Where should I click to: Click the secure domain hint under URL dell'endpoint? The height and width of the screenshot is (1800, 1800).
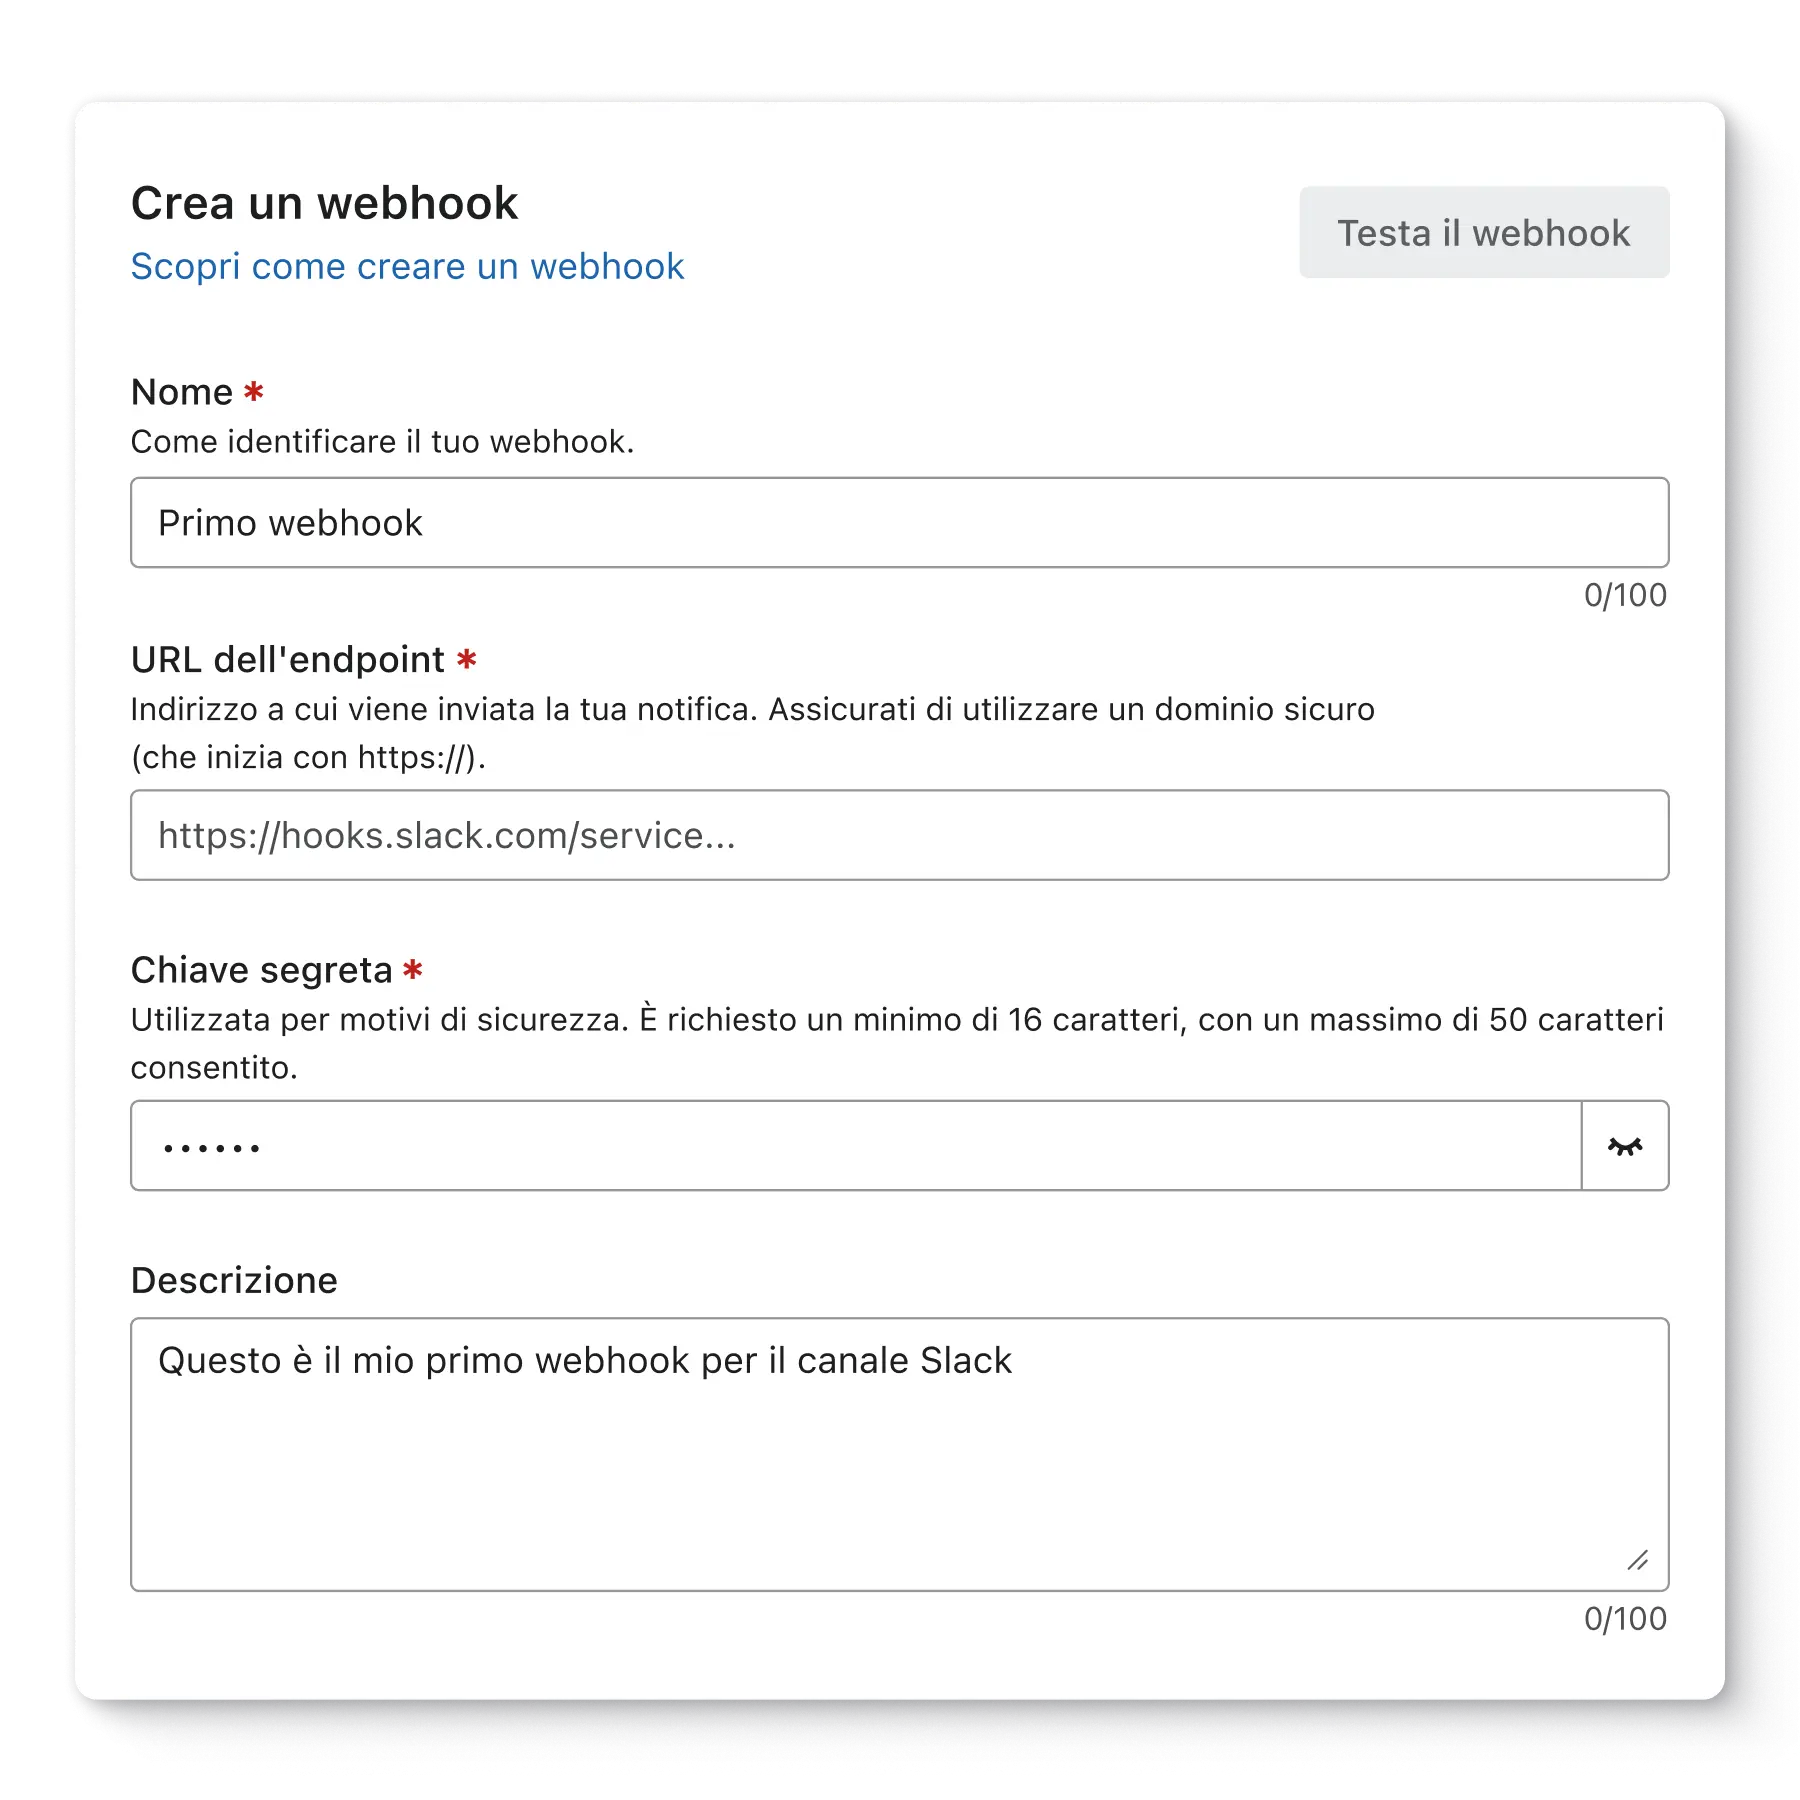pos(753,733)
